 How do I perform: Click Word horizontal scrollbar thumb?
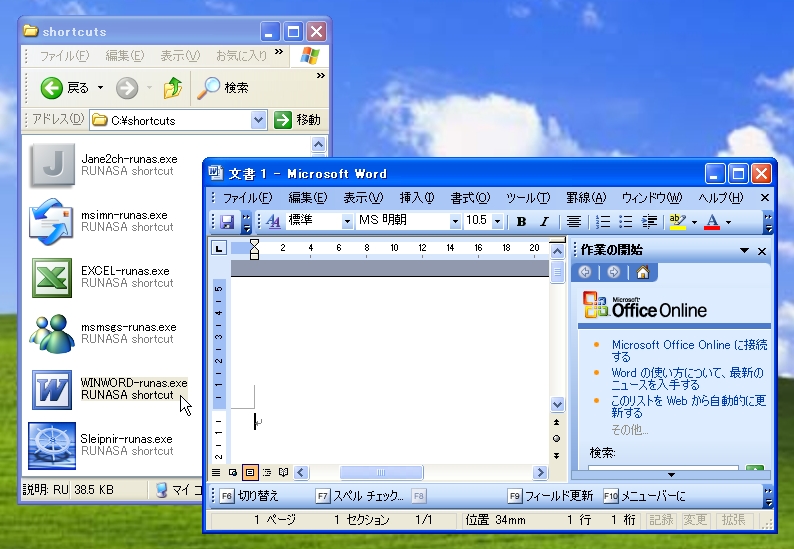(381, 473)
